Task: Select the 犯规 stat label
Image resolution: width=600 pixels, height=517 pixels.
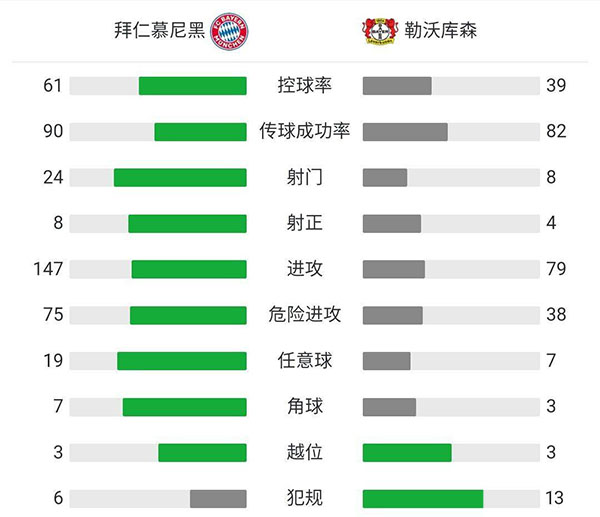Action: click(304, 498)
